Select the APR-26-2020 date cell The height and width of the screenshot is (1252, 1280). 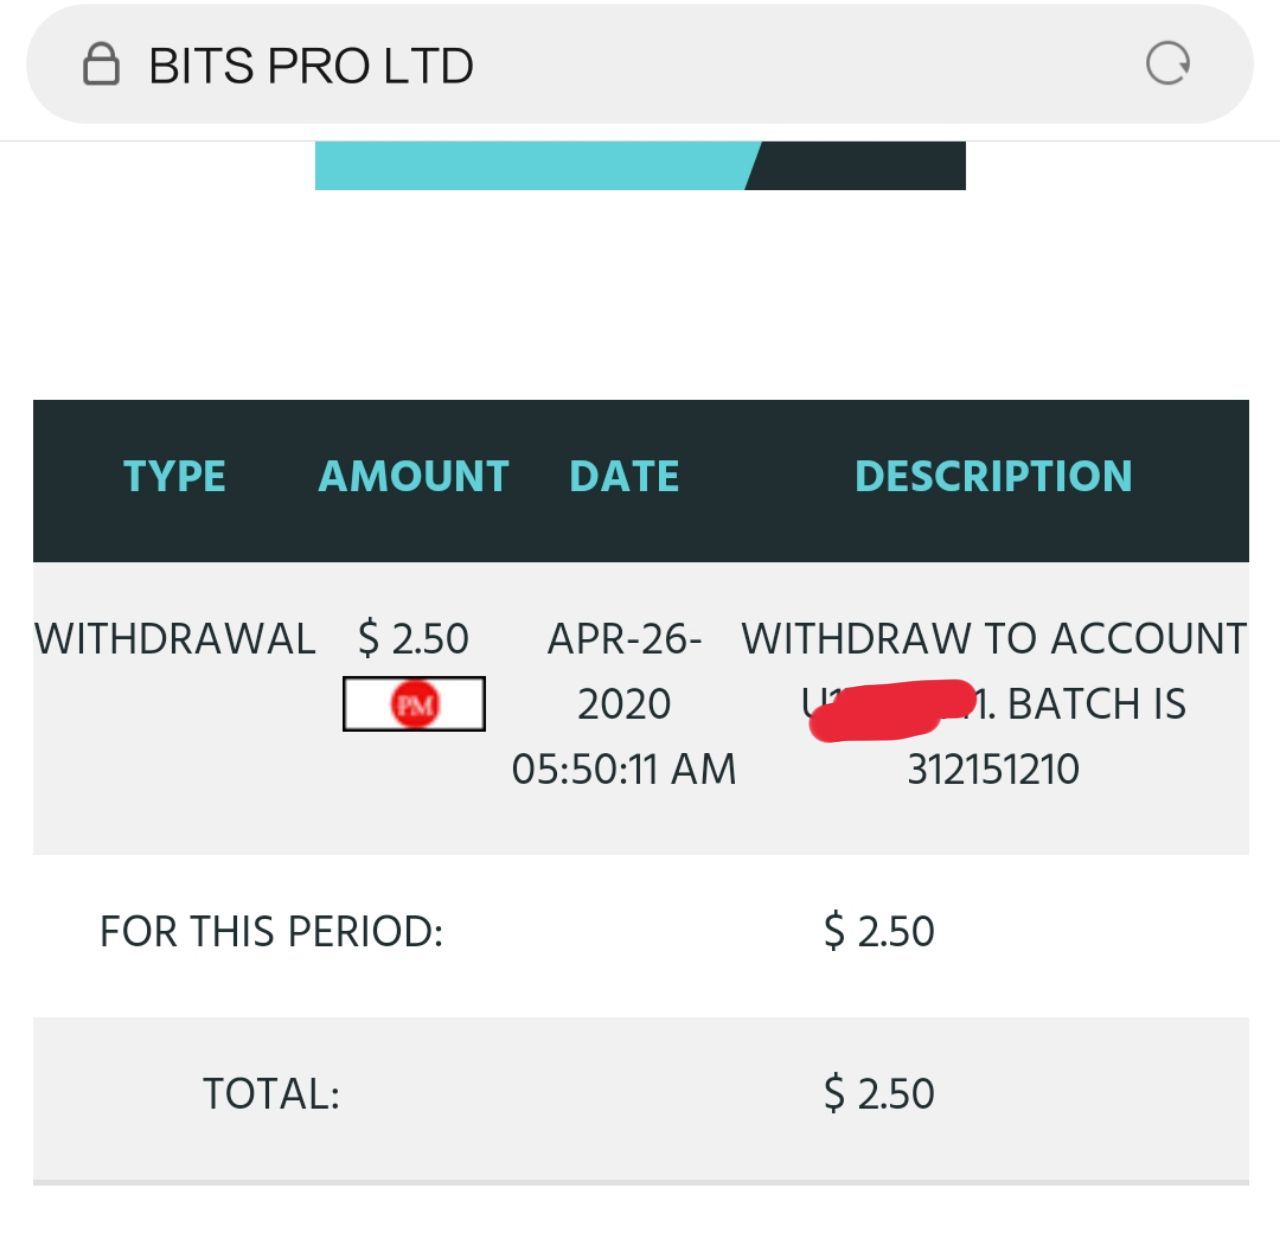coord(624,704)
